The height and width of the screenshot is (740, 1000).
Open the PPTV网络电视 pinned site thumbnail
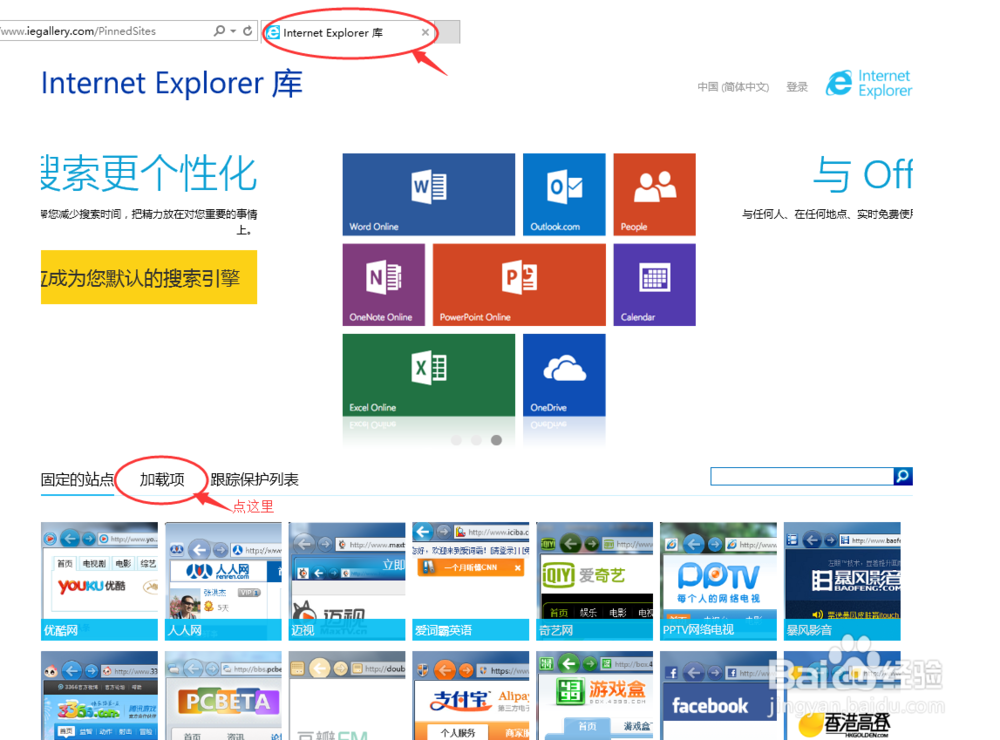tap(718, 581)
